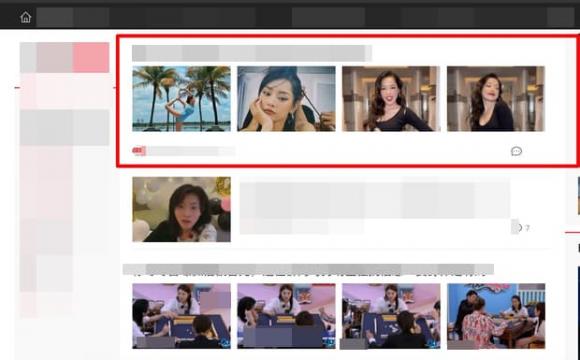Image resolution: width=580 pixels, height=360 pixels.
Task: Open thumbnail of smiling woman in black dress
Action: 391,99
